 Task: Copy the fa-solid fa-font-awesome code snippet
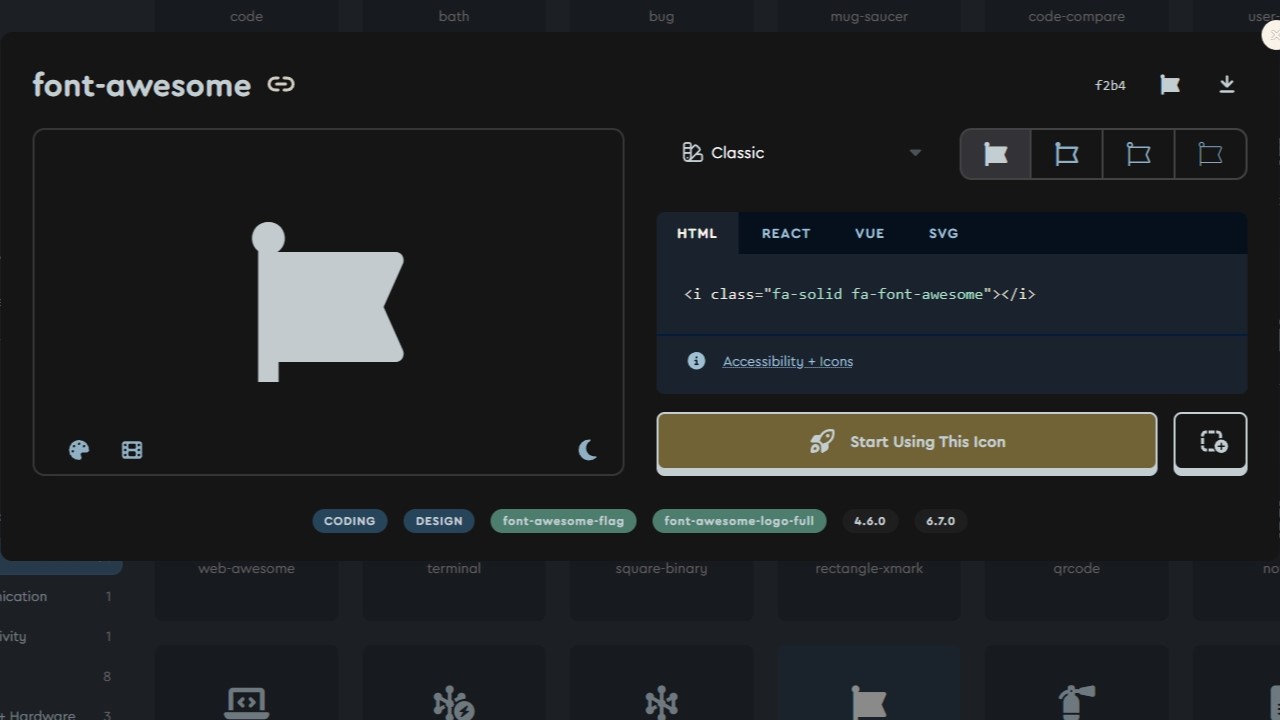[860, 294]
